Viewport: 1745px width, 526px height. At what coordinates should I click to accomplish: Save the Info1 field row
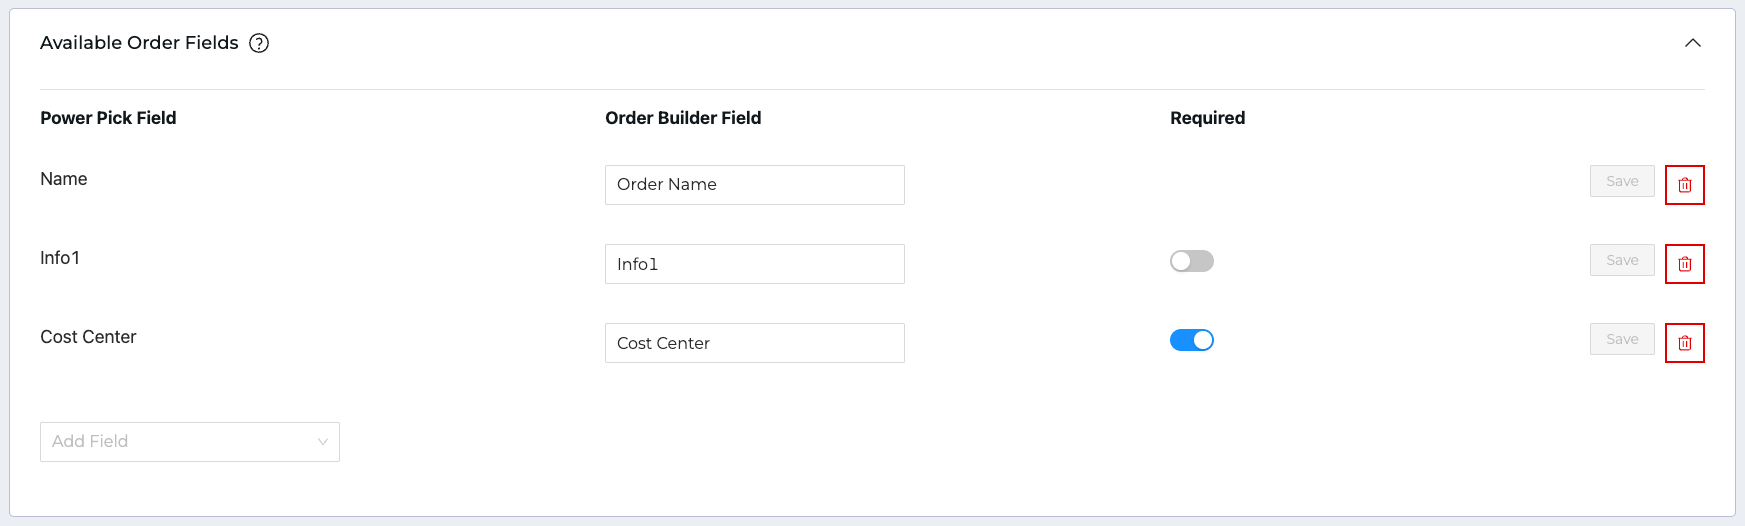tap(1621, 260)
